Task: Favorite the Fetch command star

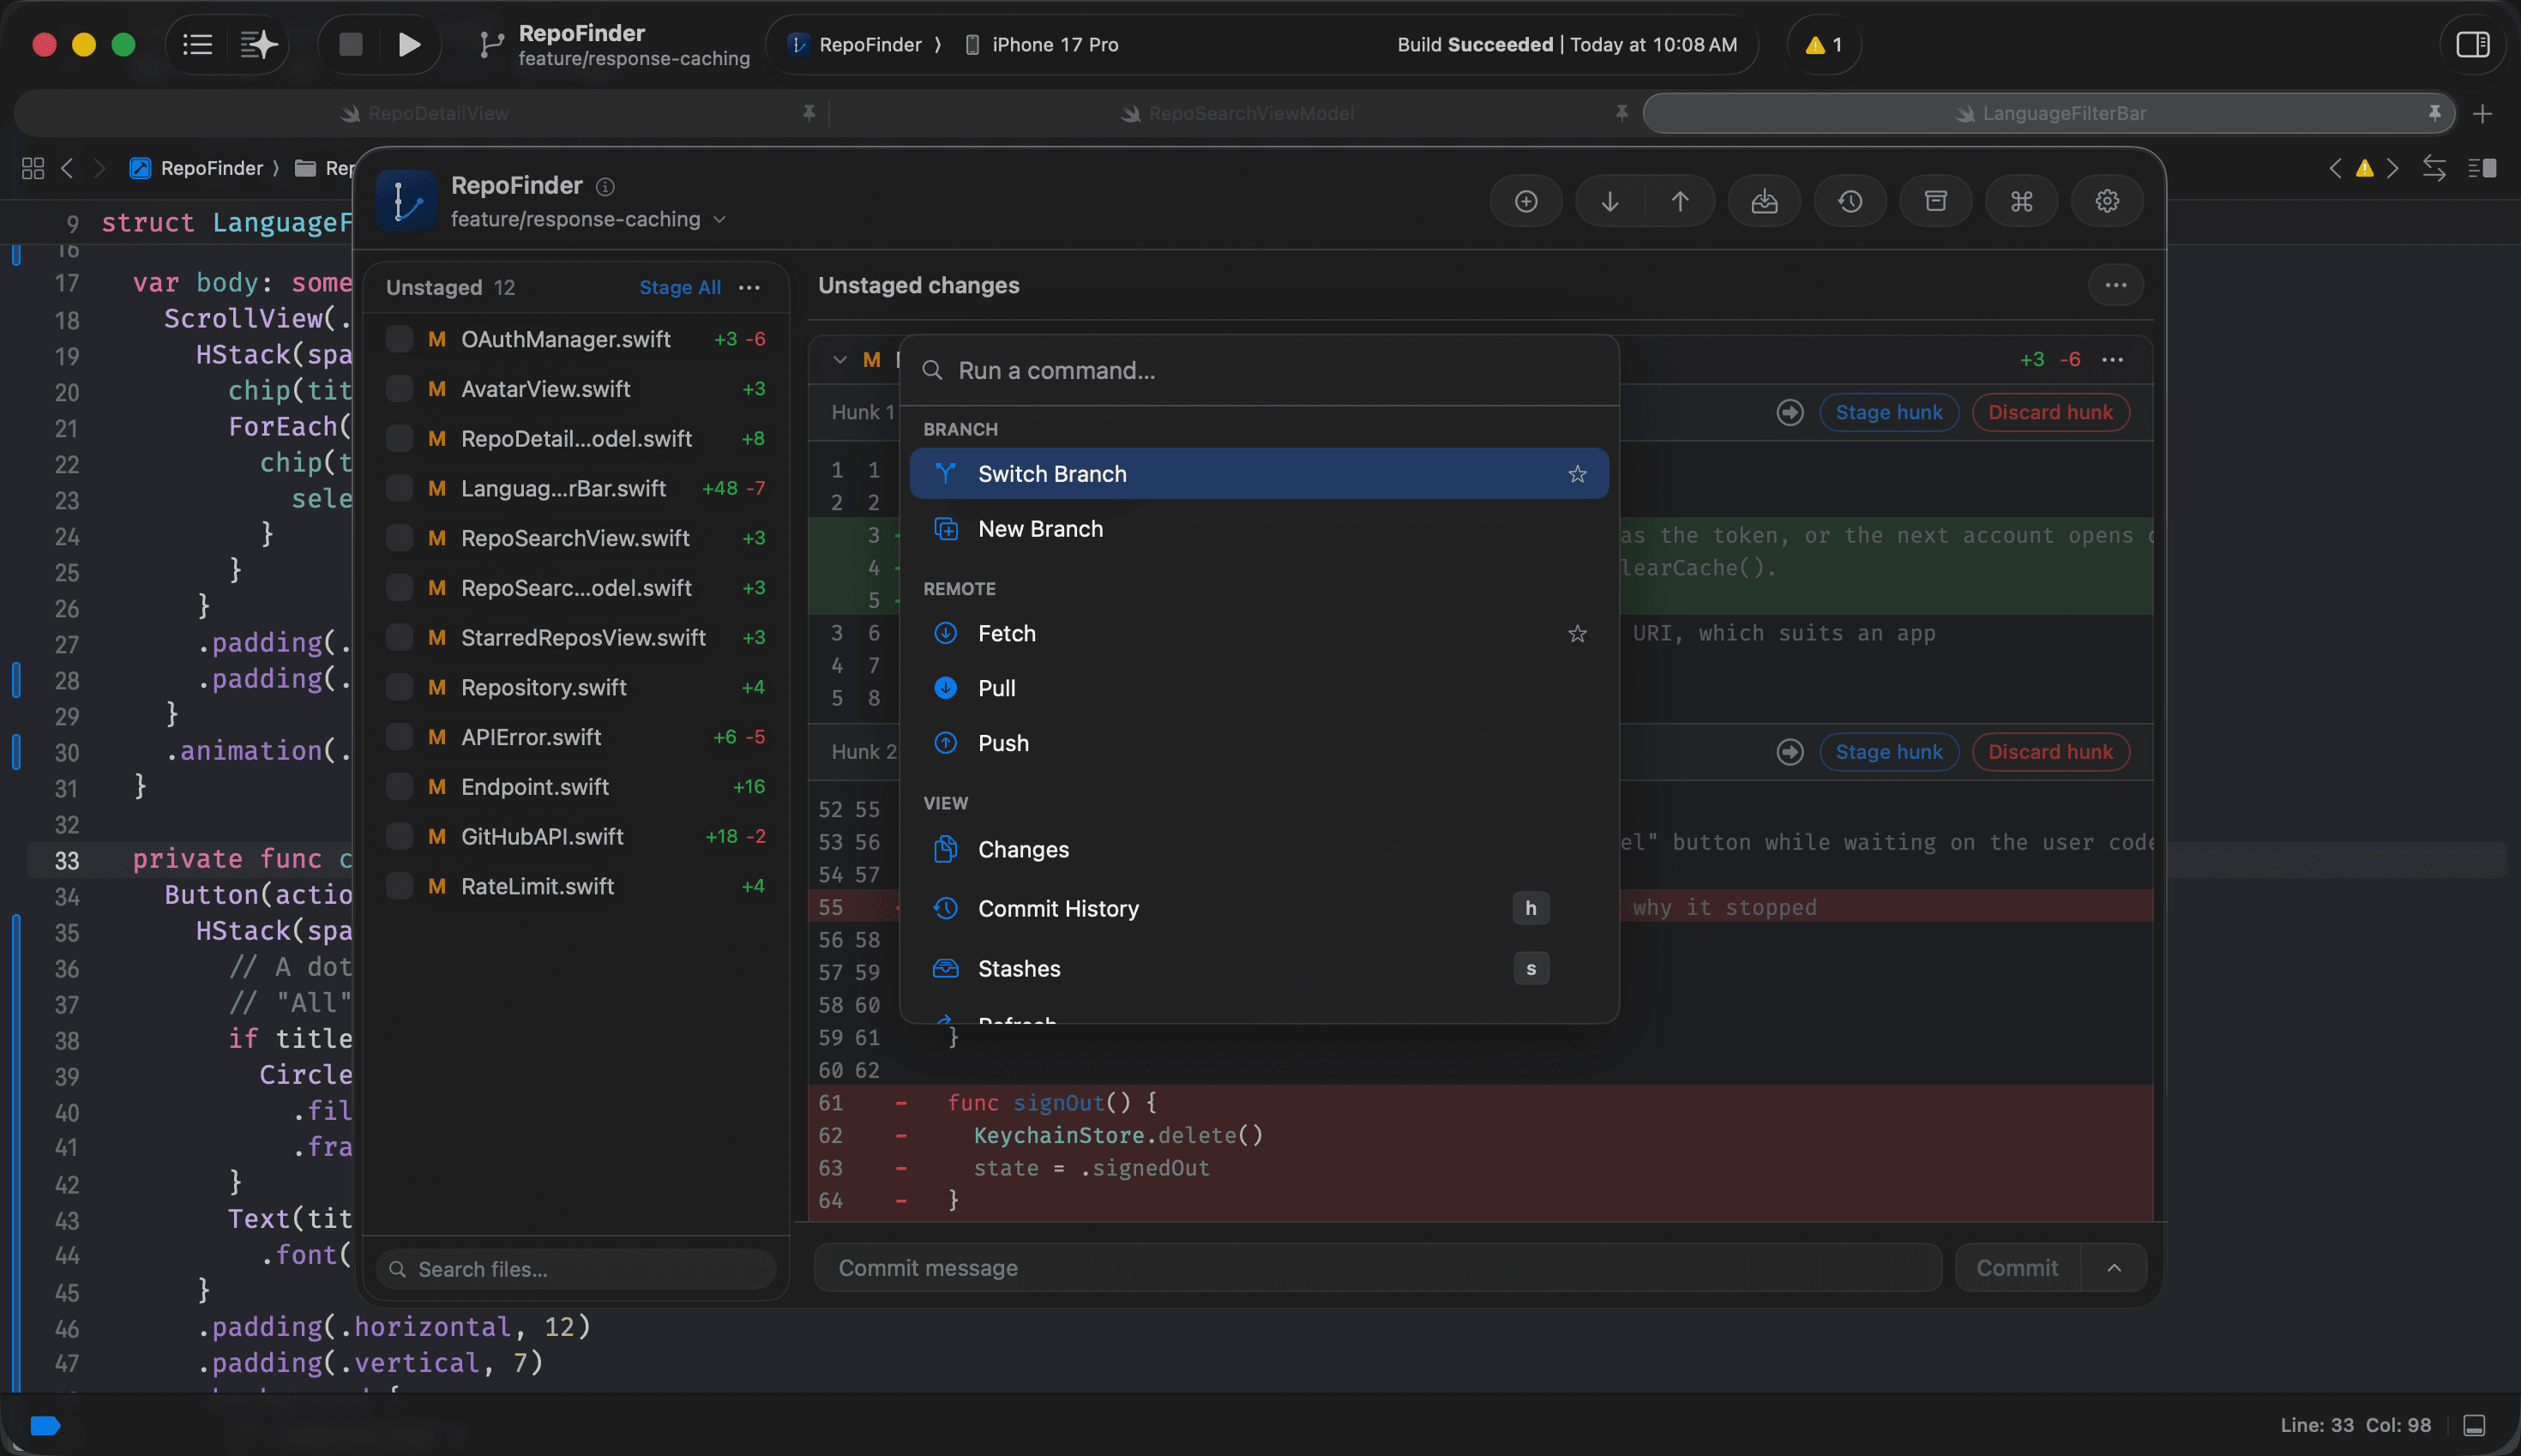Action: point(1577,633)
